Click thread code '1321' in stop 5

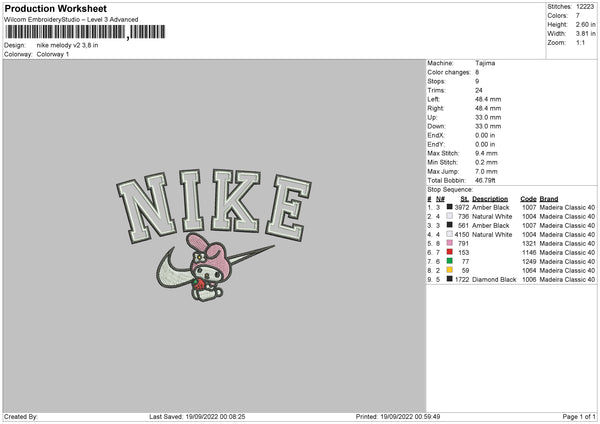pyautogui.click(x=529, y=244)
